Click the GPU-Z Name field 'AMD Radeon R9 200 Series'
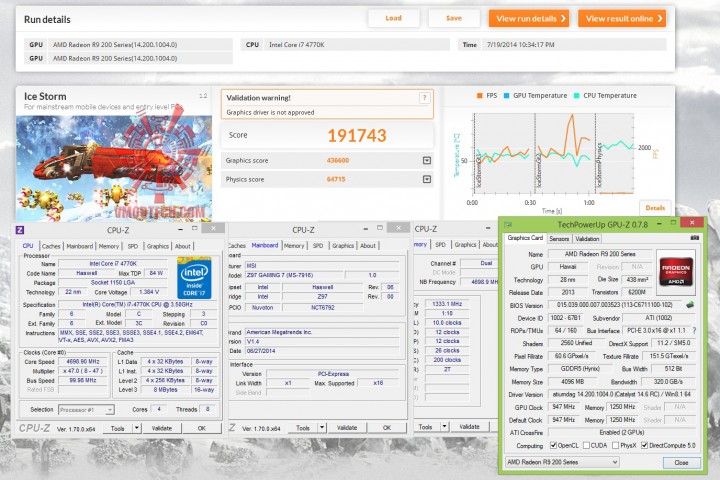 [600, 254]
